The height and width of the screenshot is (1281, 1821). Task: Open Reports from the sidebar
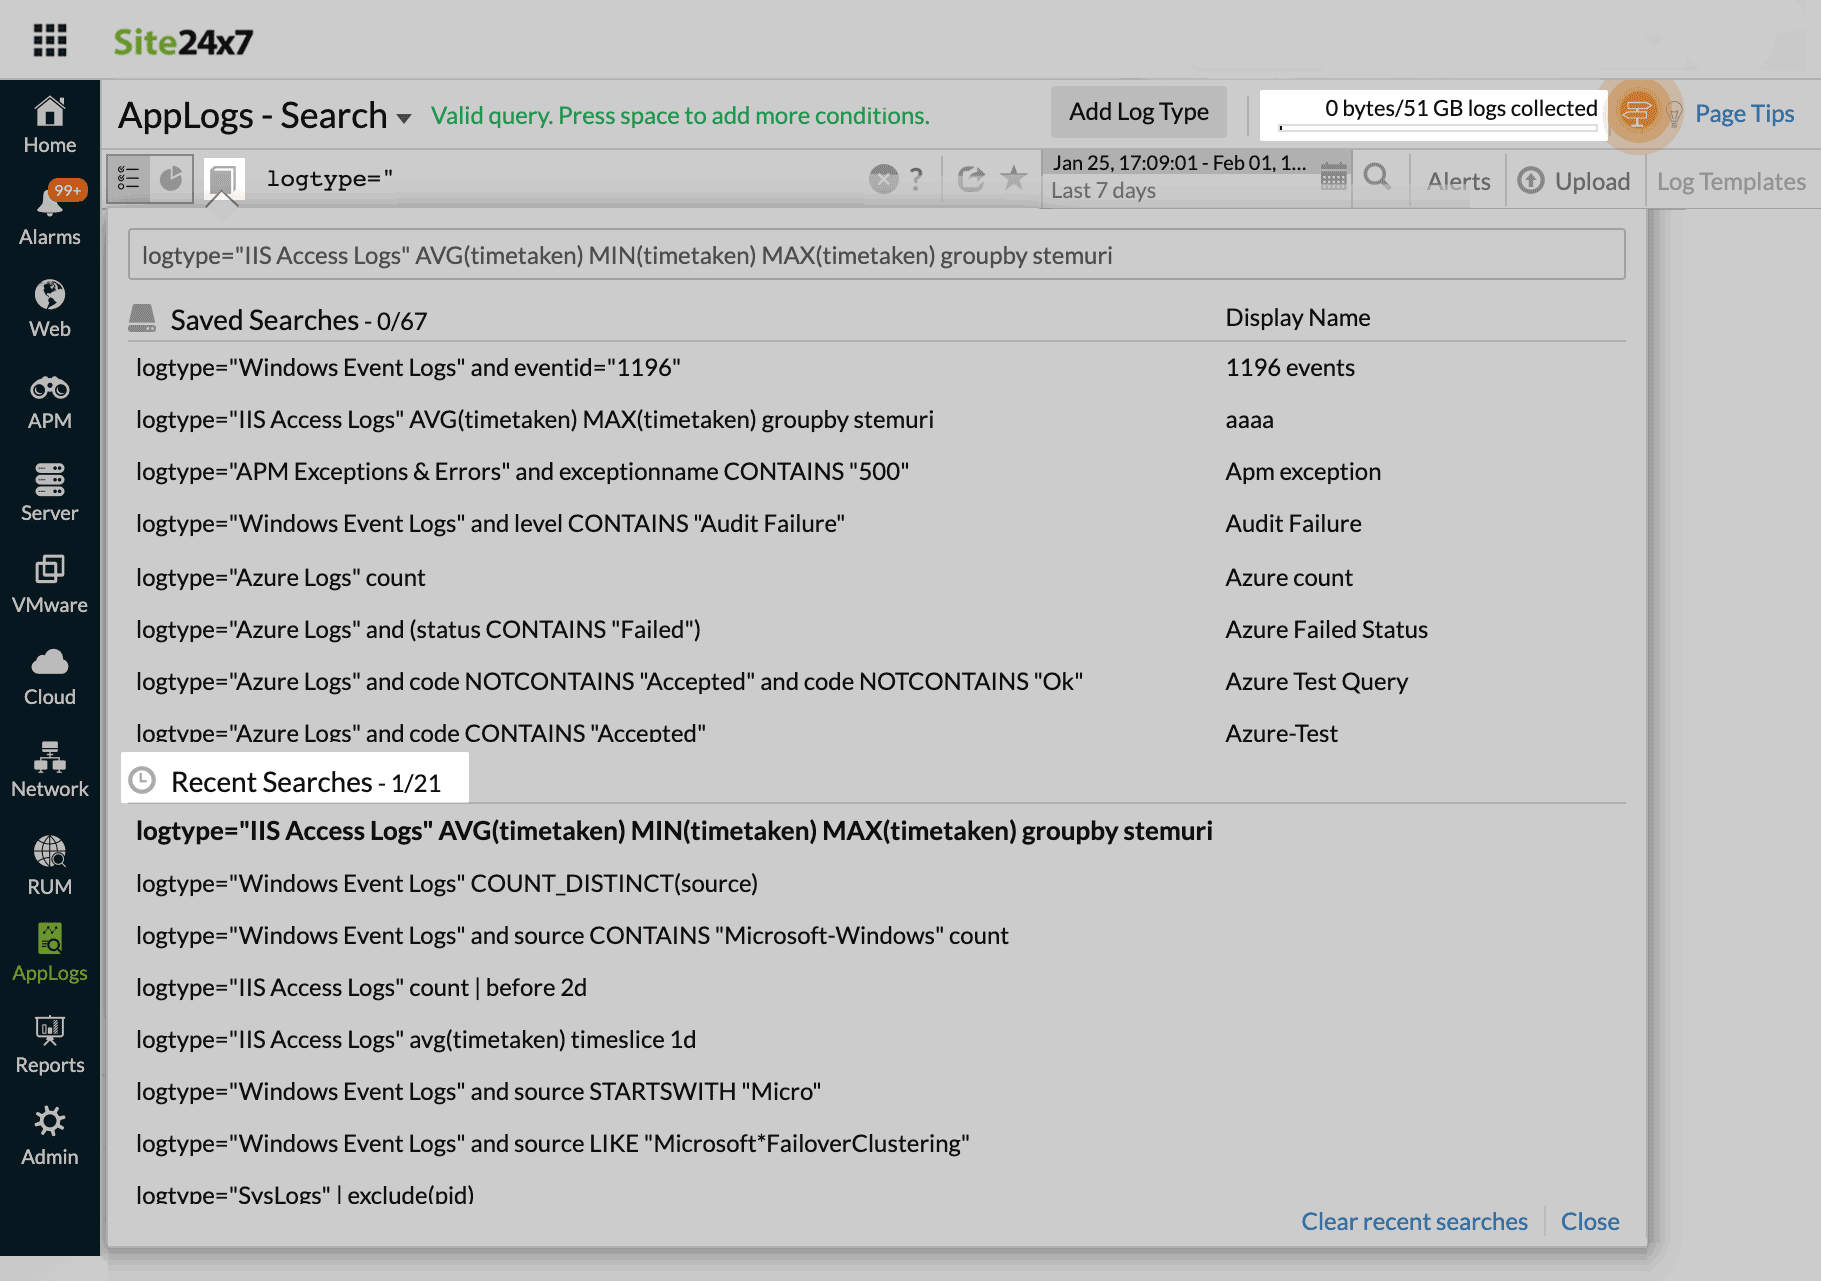click(x=49, y=1043)
